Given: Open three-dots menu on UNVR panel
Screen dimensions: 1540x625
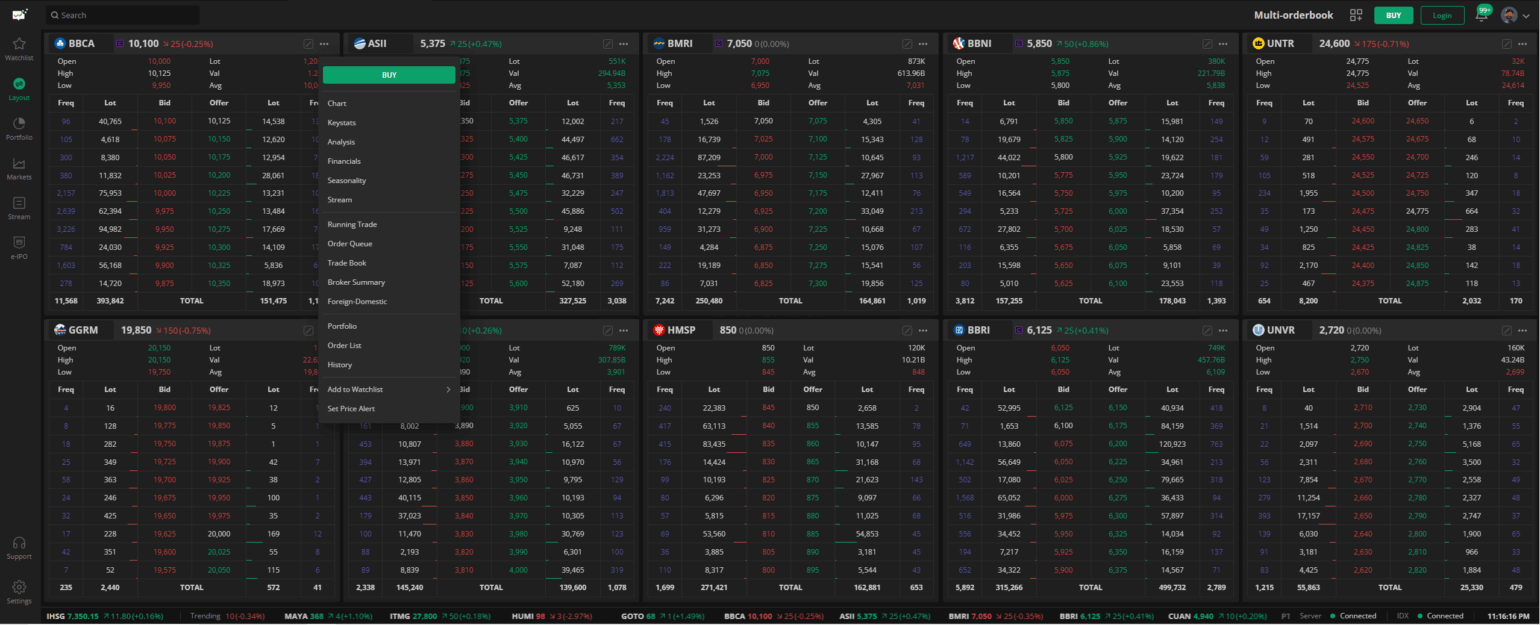Looking at the screenshot, I should pos(1522,330).
